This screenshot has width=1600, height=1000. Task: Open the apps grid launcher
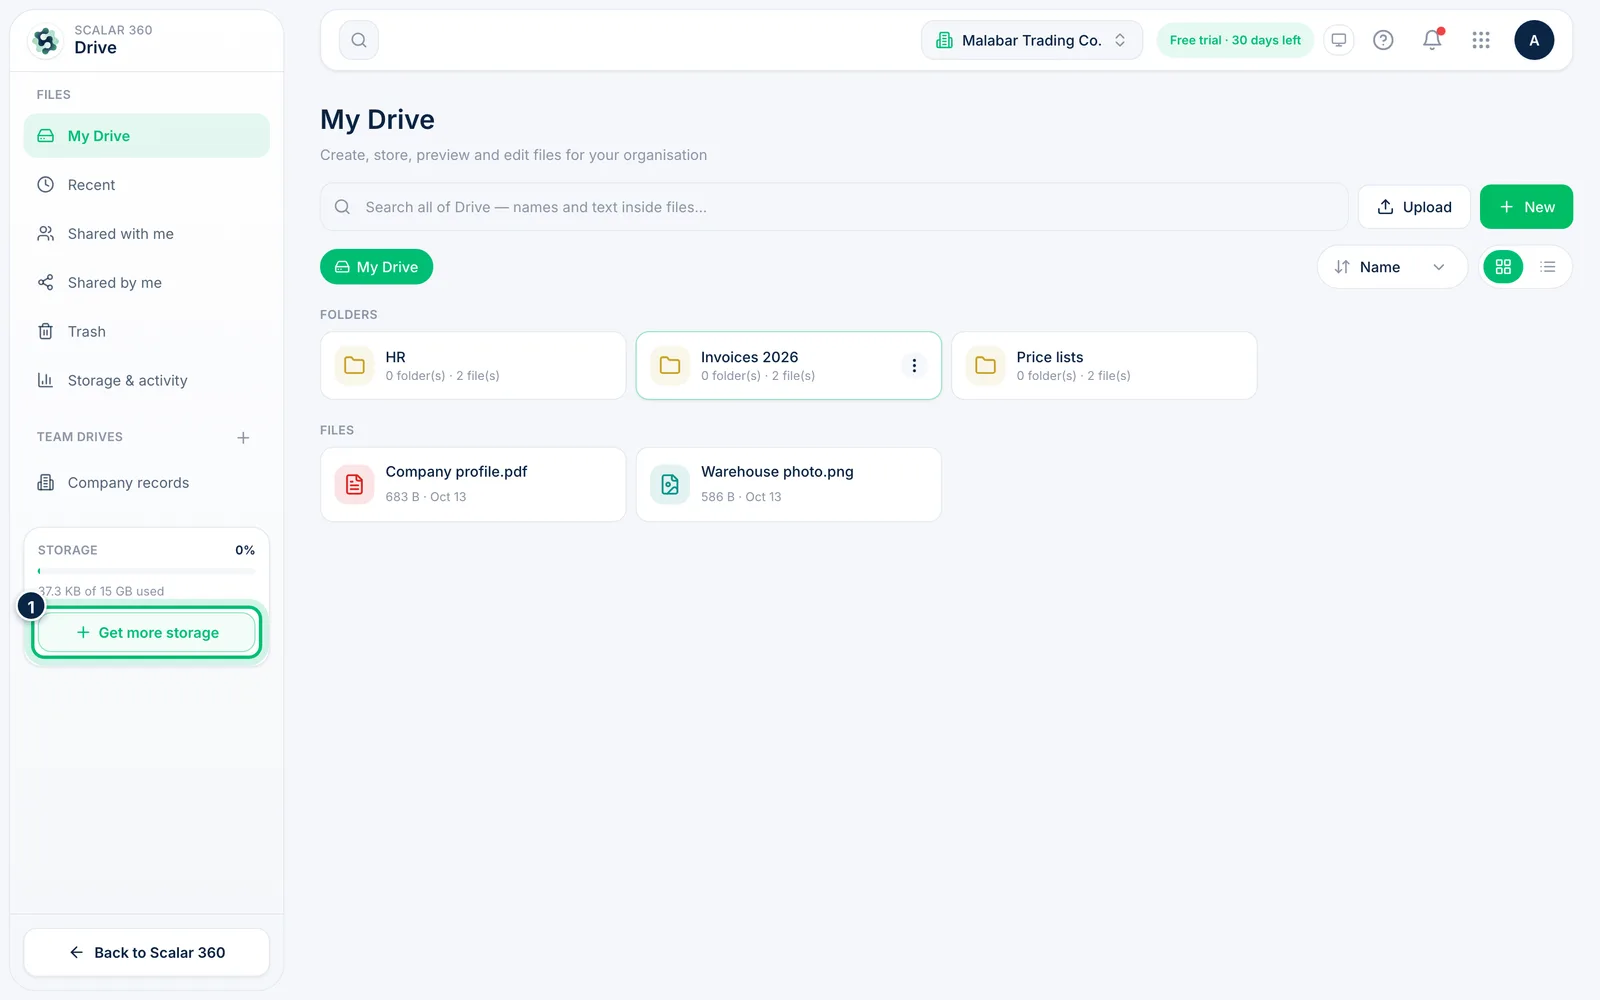point(1481,40)
